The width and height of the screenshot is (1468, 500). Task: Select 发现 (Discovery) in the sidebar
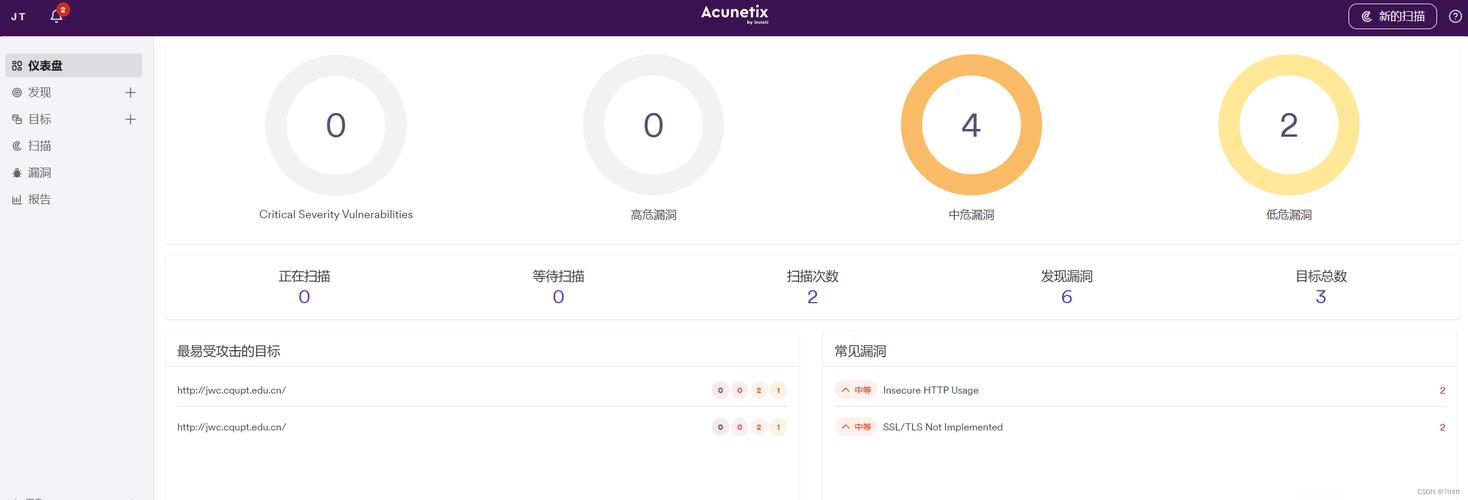pos(39,93)
